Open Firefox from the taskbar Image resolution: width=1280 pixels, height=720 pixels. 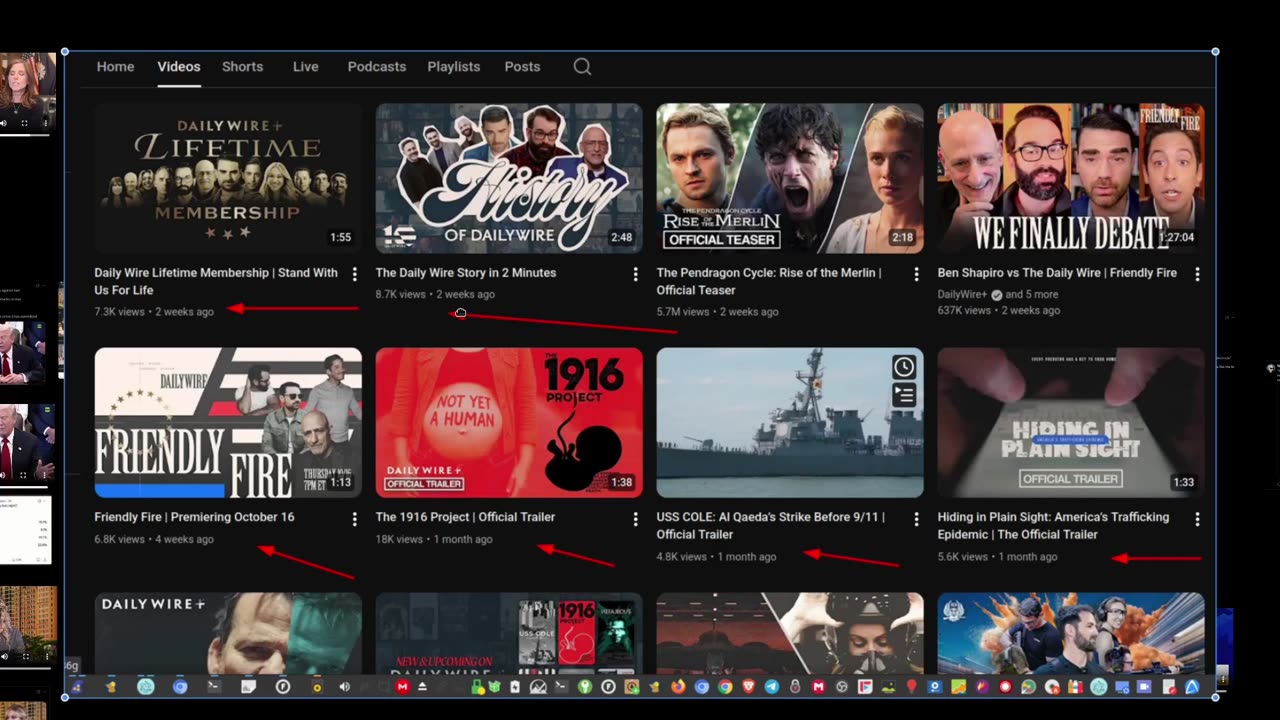pyautogui.click(x=678, y=687)
